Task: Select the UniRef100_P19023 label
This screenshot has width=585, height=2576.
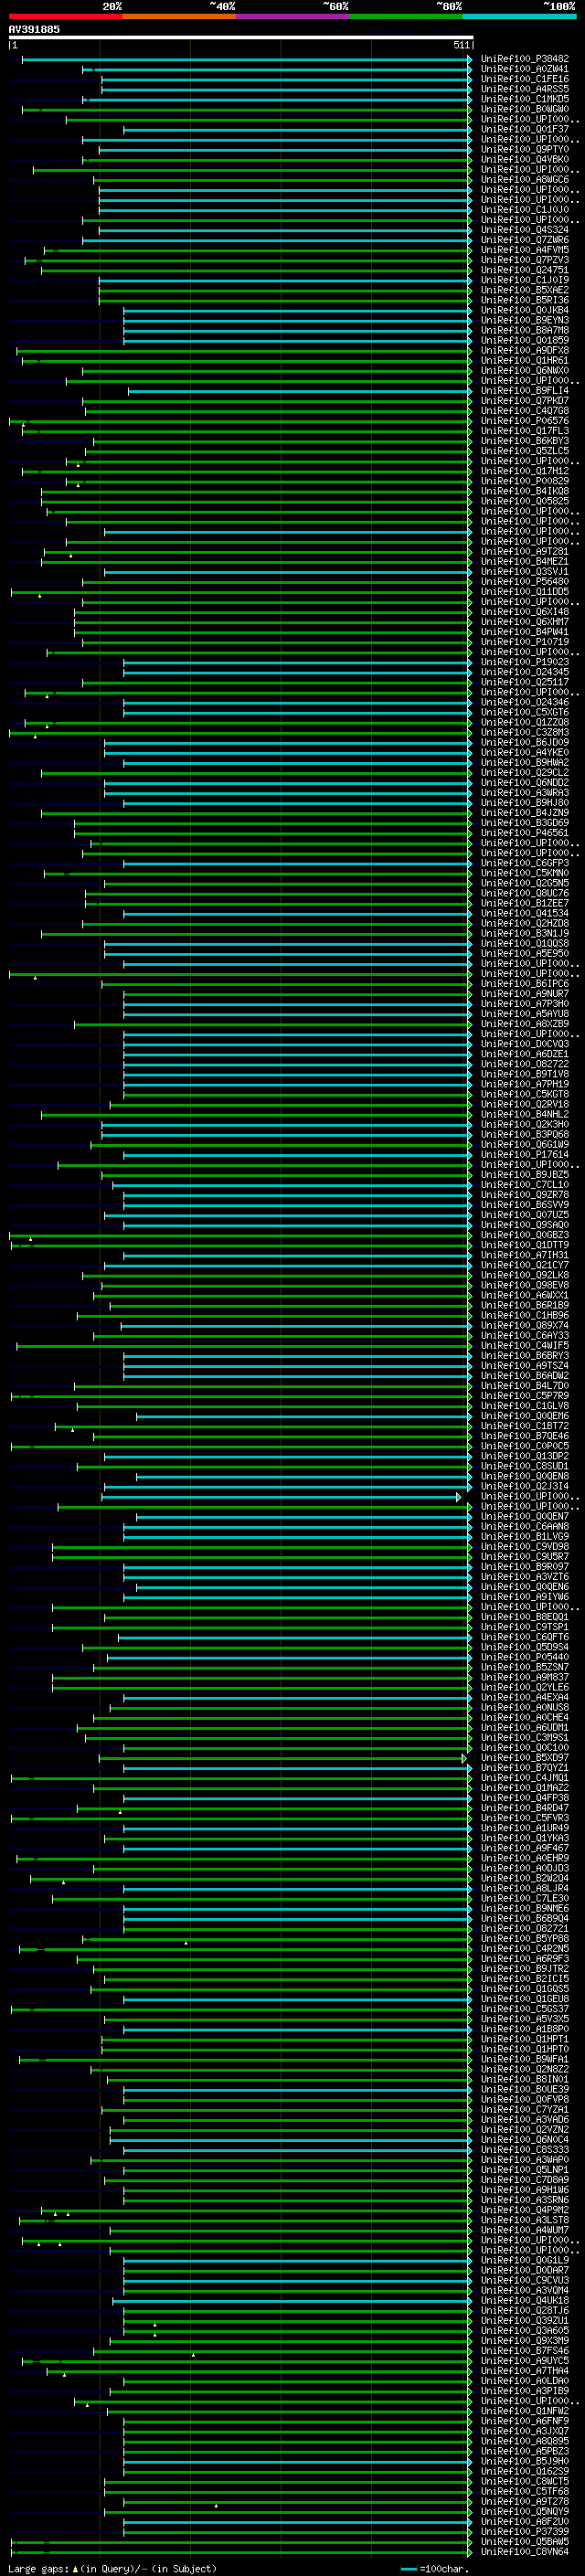Action: [x=524, y=662]
